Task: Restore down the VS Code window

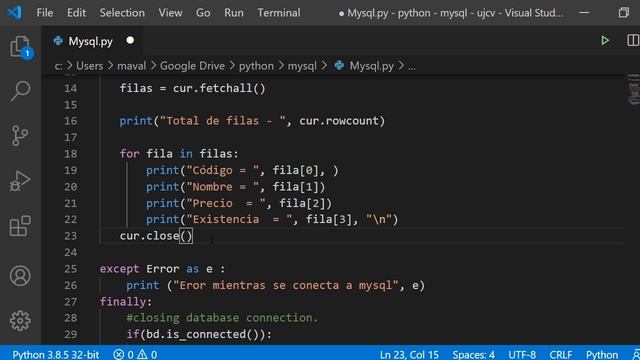Action: pyautogui.click(x=624, y=13)
